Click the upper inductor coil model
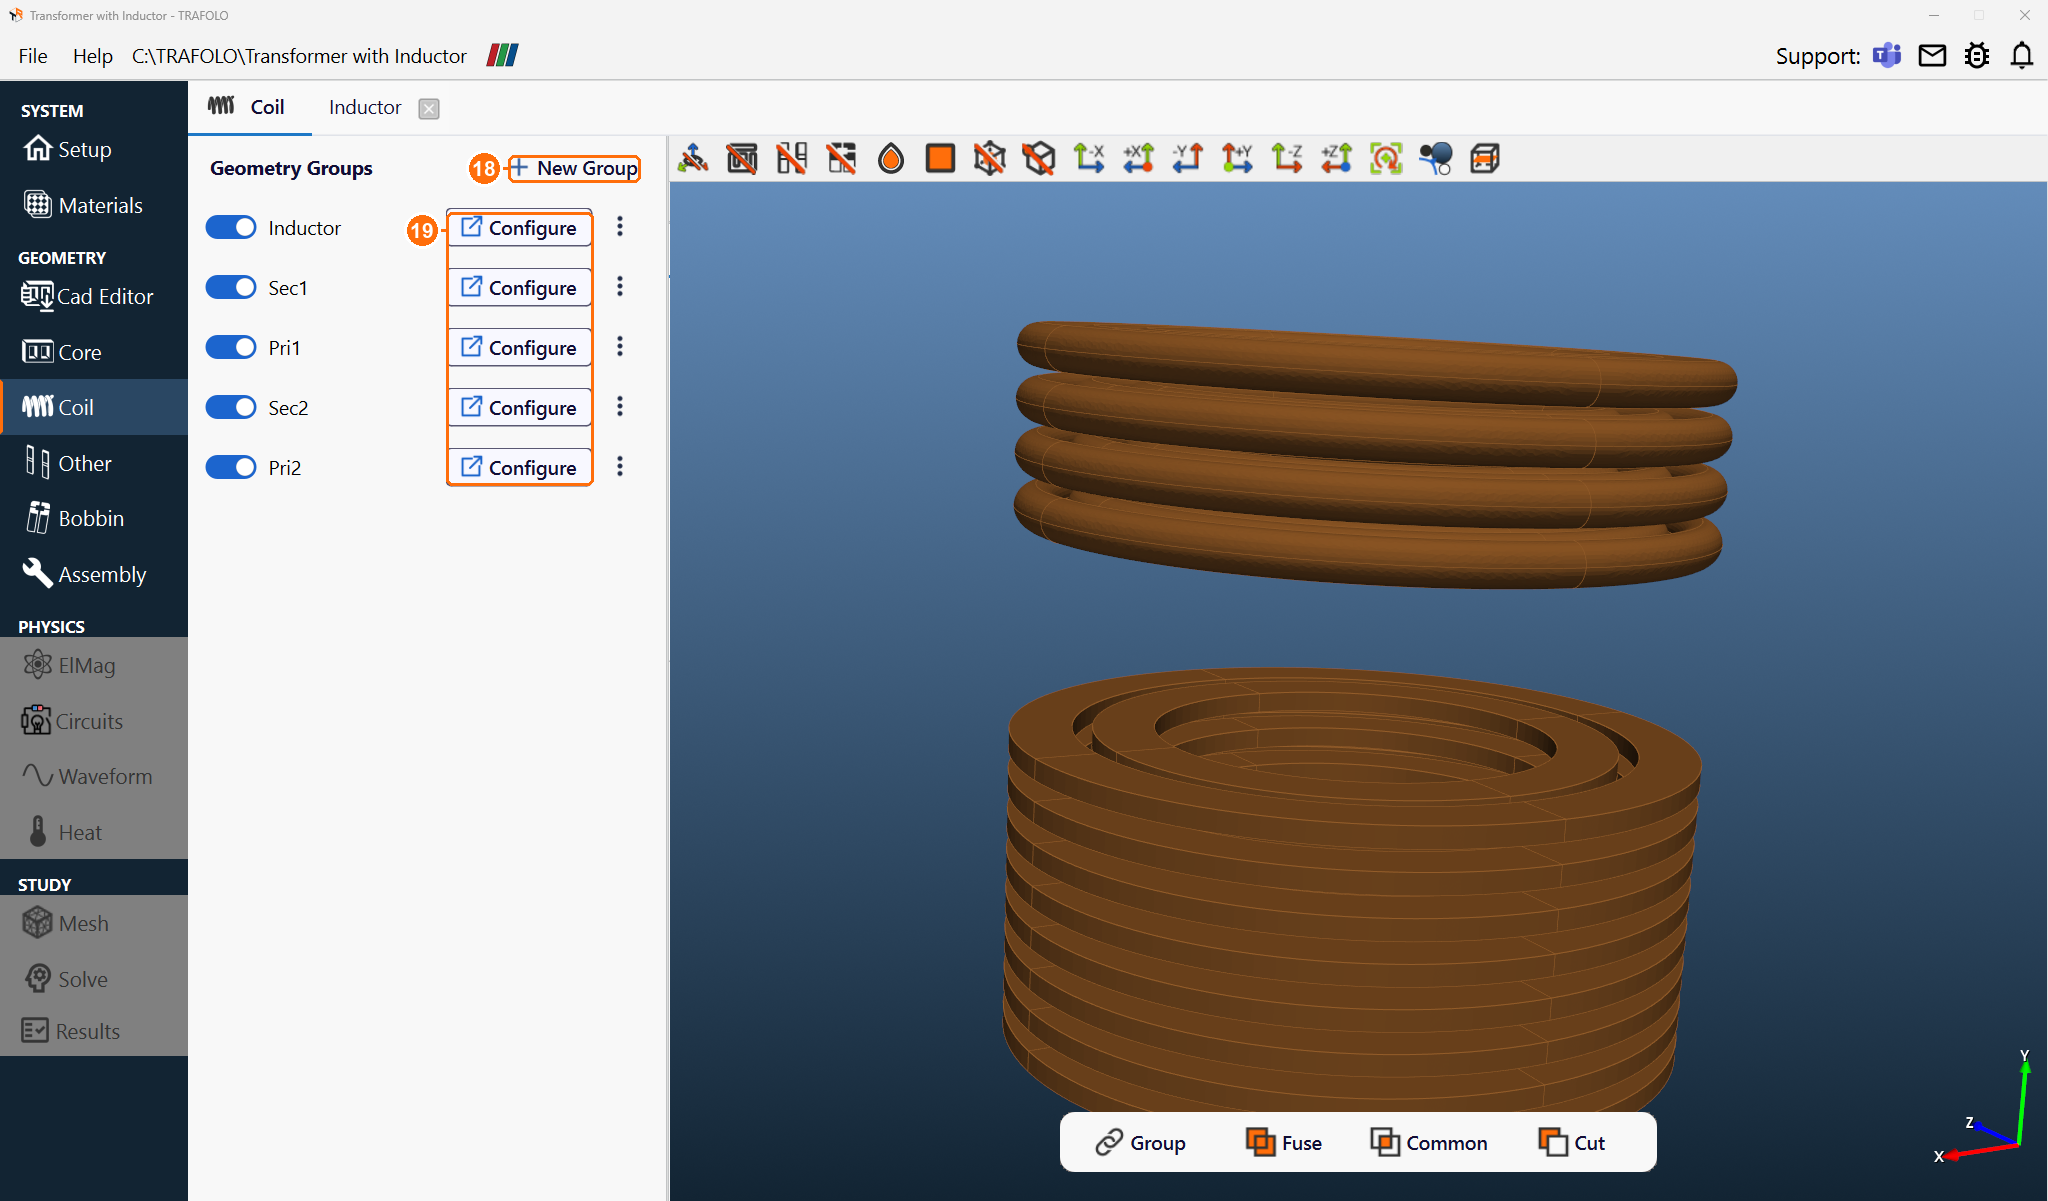 tap(1374, 455)
